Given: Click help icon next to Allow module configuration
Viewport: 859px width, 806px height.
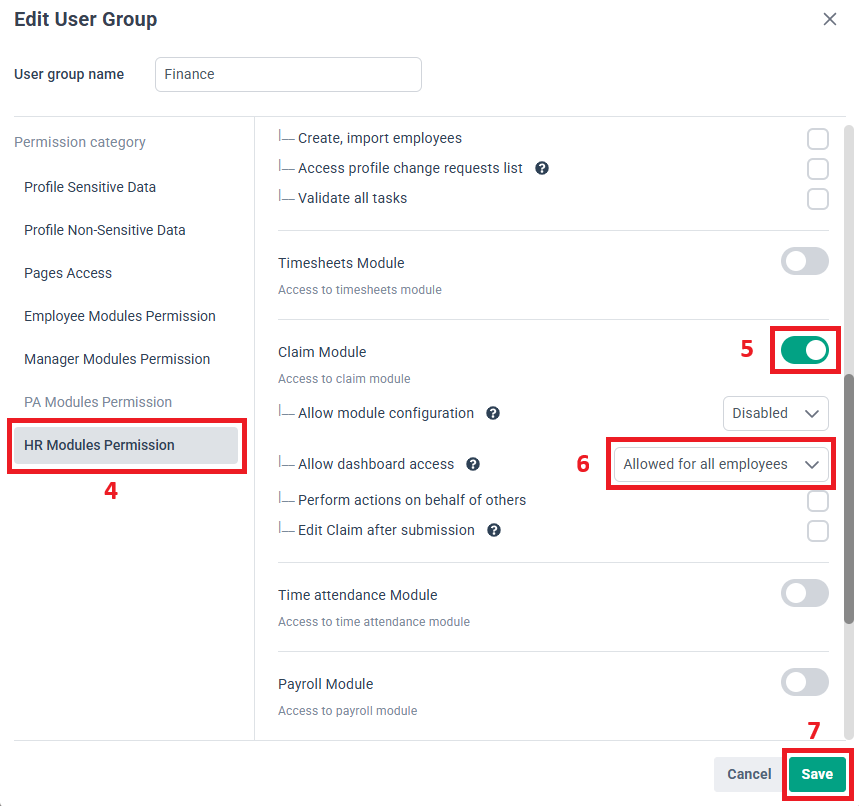Looking at the screenshot, I should [x=493, y=413].
